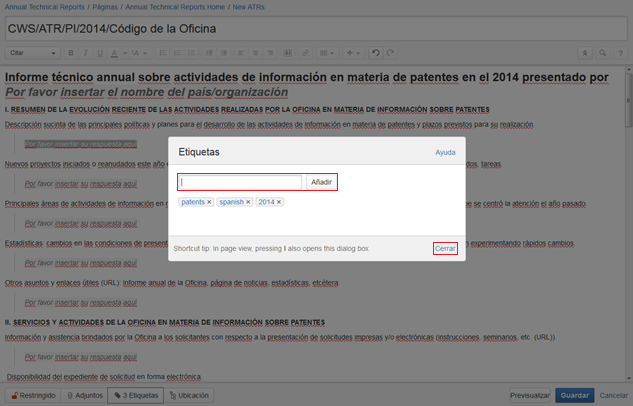
Task: Click the Redo arrow icon
Action: 390,52
